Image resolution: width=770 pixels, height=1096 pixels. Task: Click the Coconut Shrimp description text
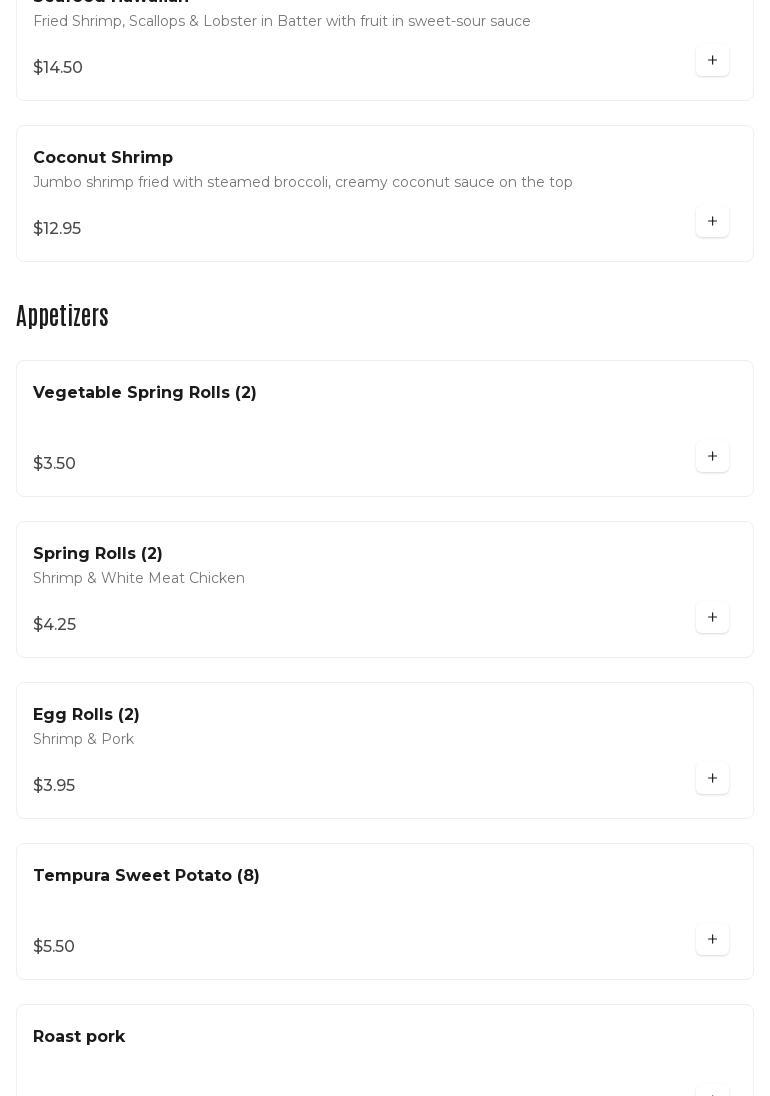click(303, 182)
